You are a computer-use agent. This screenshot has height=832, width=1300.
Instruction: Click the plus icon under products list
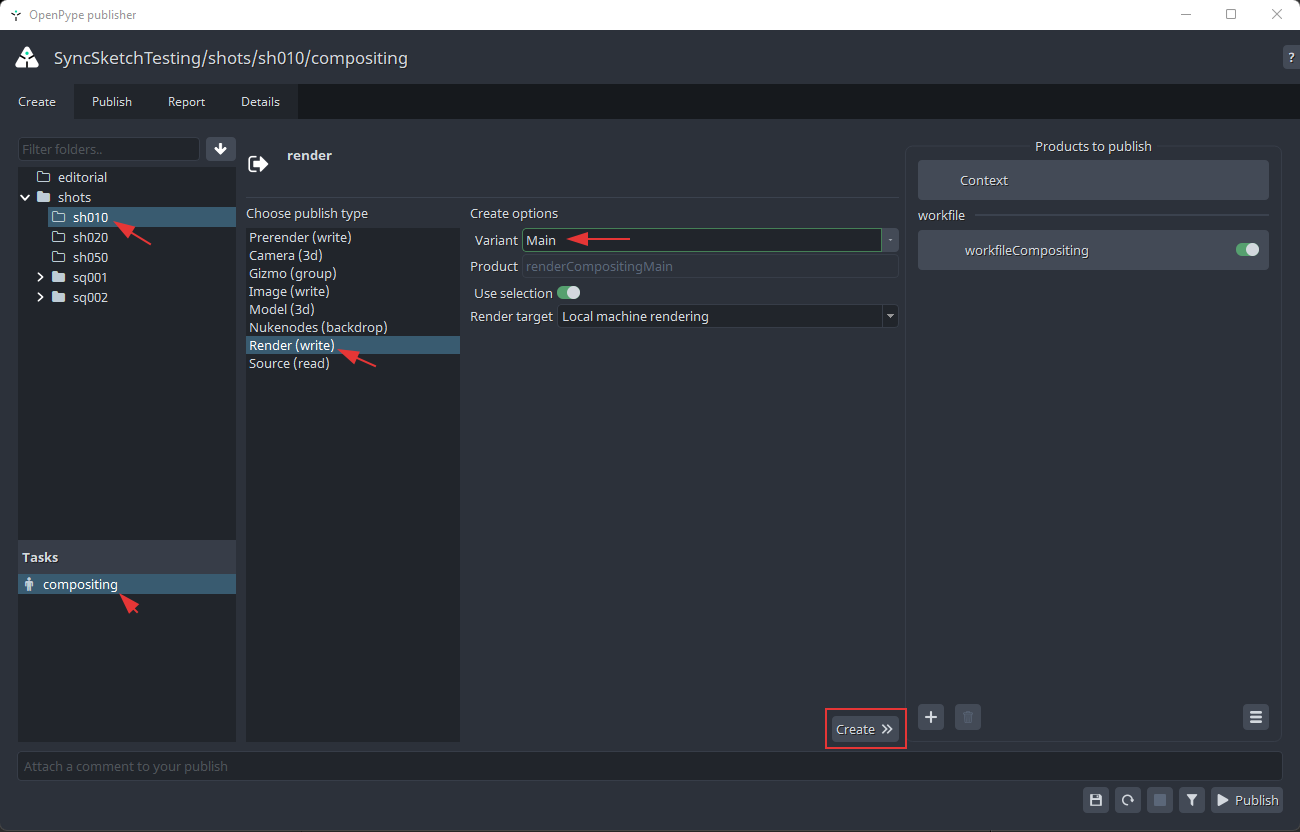931,716
